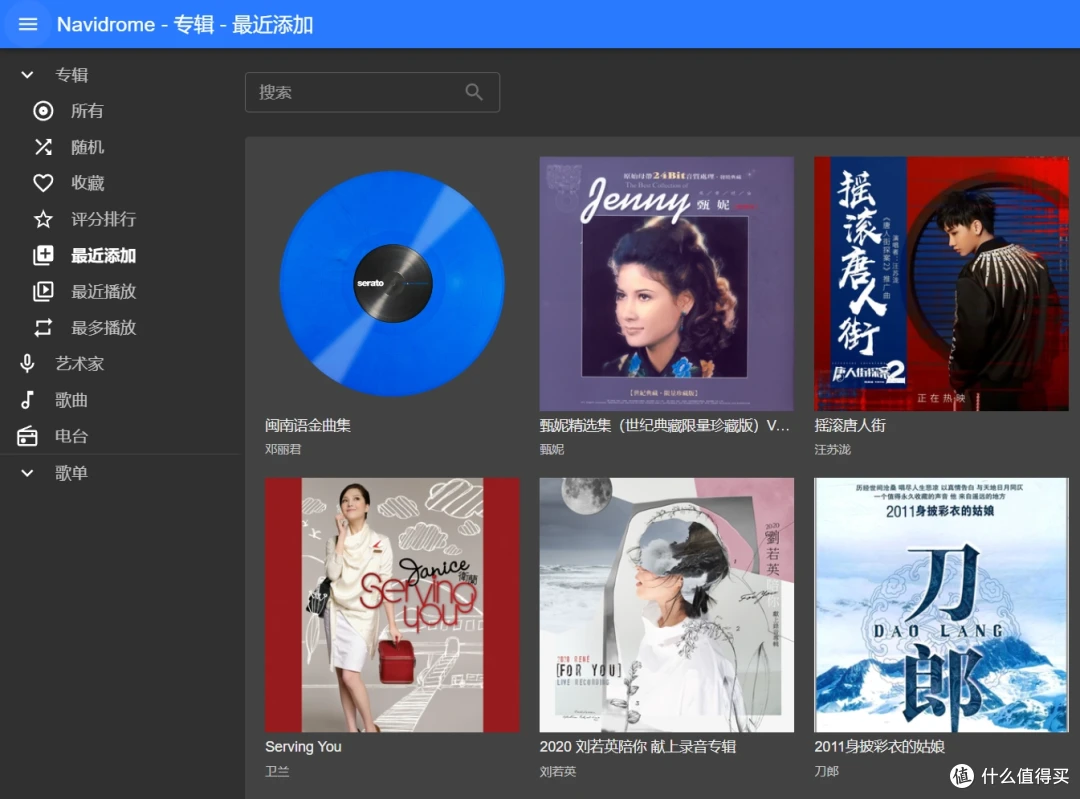This screenshot has height=799, width=1080.
Task: Open the 摇滚唐人街 album cover
Action: (941, 283)
